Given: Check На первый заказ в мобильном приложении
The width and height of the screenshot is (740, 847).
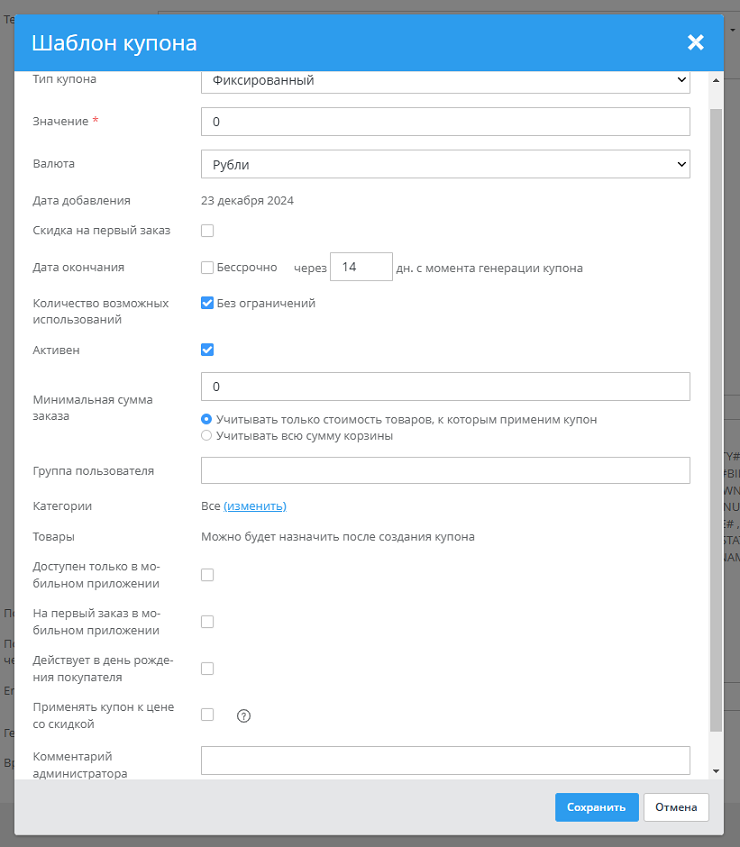Looking at the screenshot, I should [208, 622].
